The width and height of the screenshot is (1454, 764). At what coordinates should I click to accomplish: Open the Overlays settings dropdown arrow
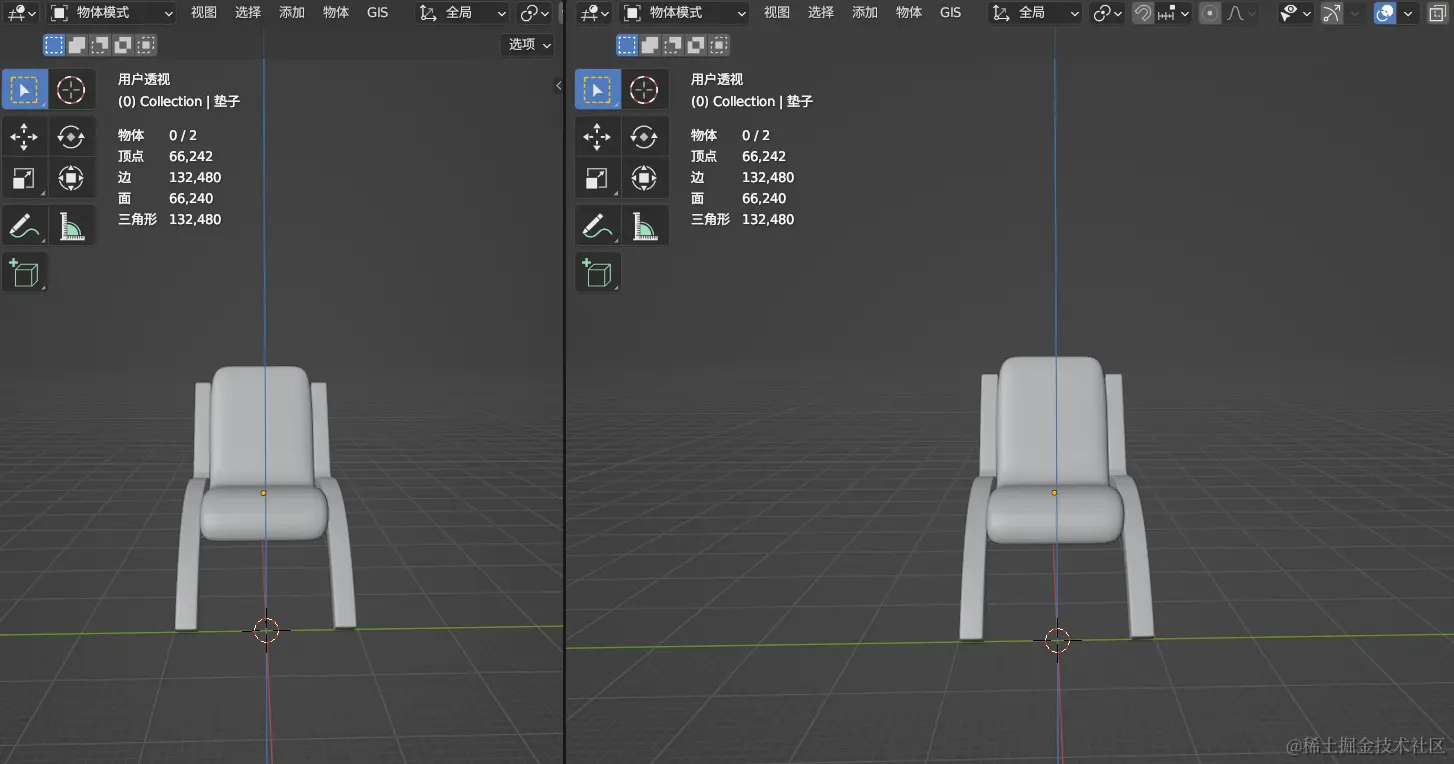tap(1408, 13)
